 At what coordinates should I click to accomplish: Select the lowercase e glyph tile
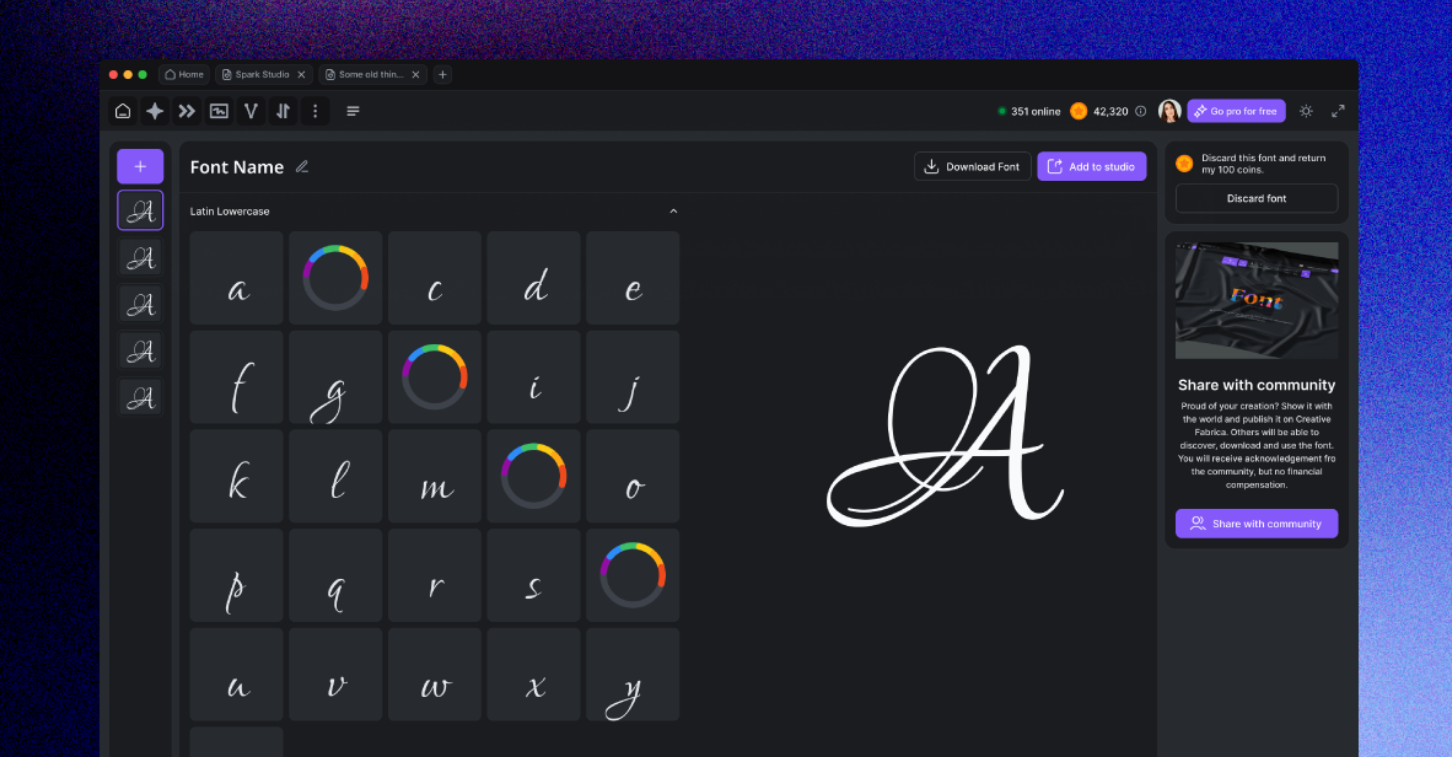point(633,278)
